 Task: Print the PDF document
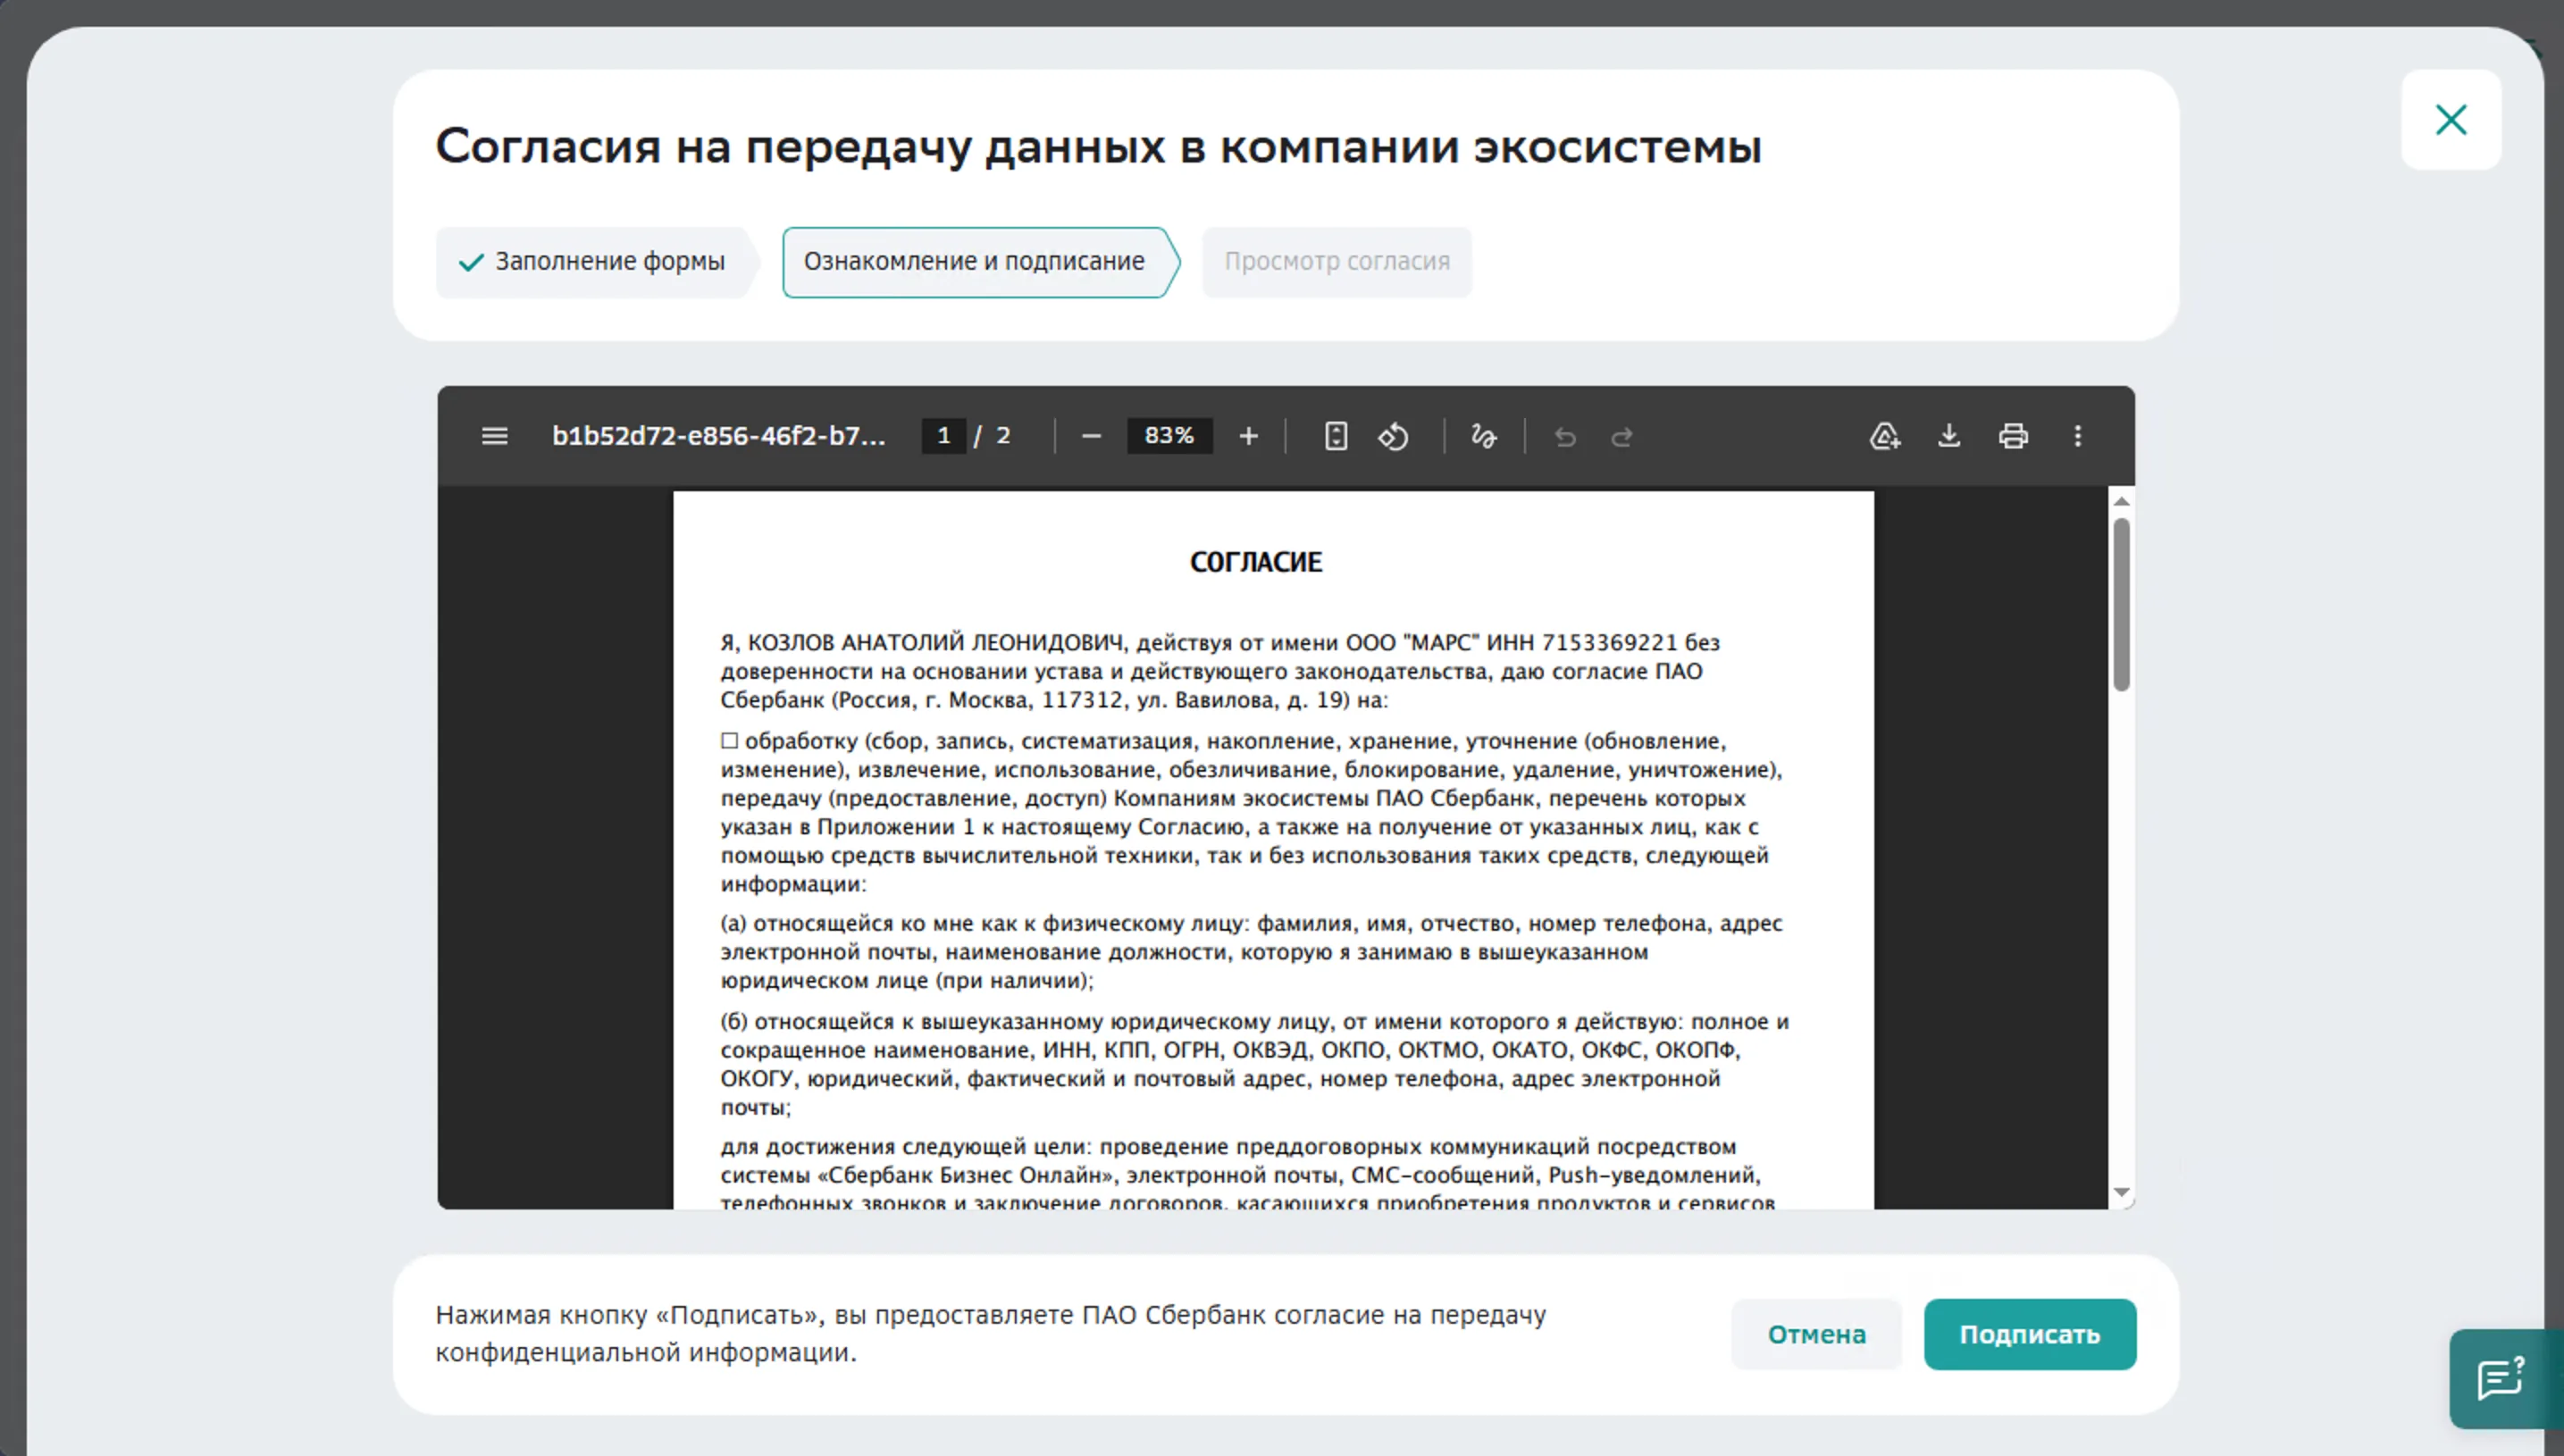click(x=2013, y=436)
